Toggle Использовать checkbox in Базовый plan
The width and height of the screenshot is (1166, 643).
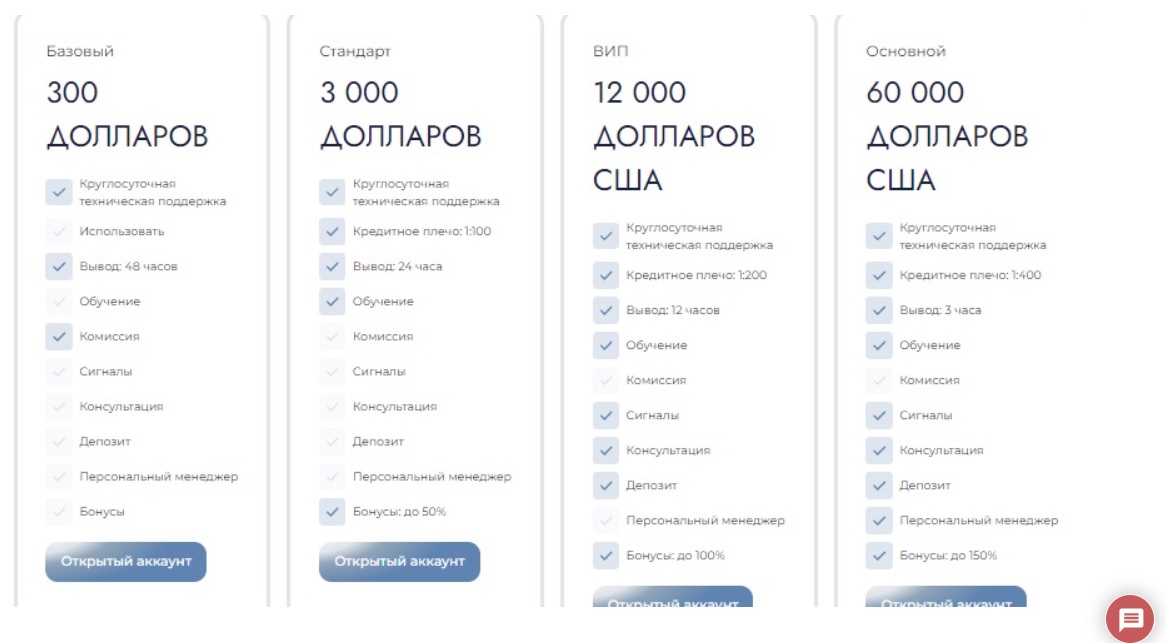coord(59,232)
